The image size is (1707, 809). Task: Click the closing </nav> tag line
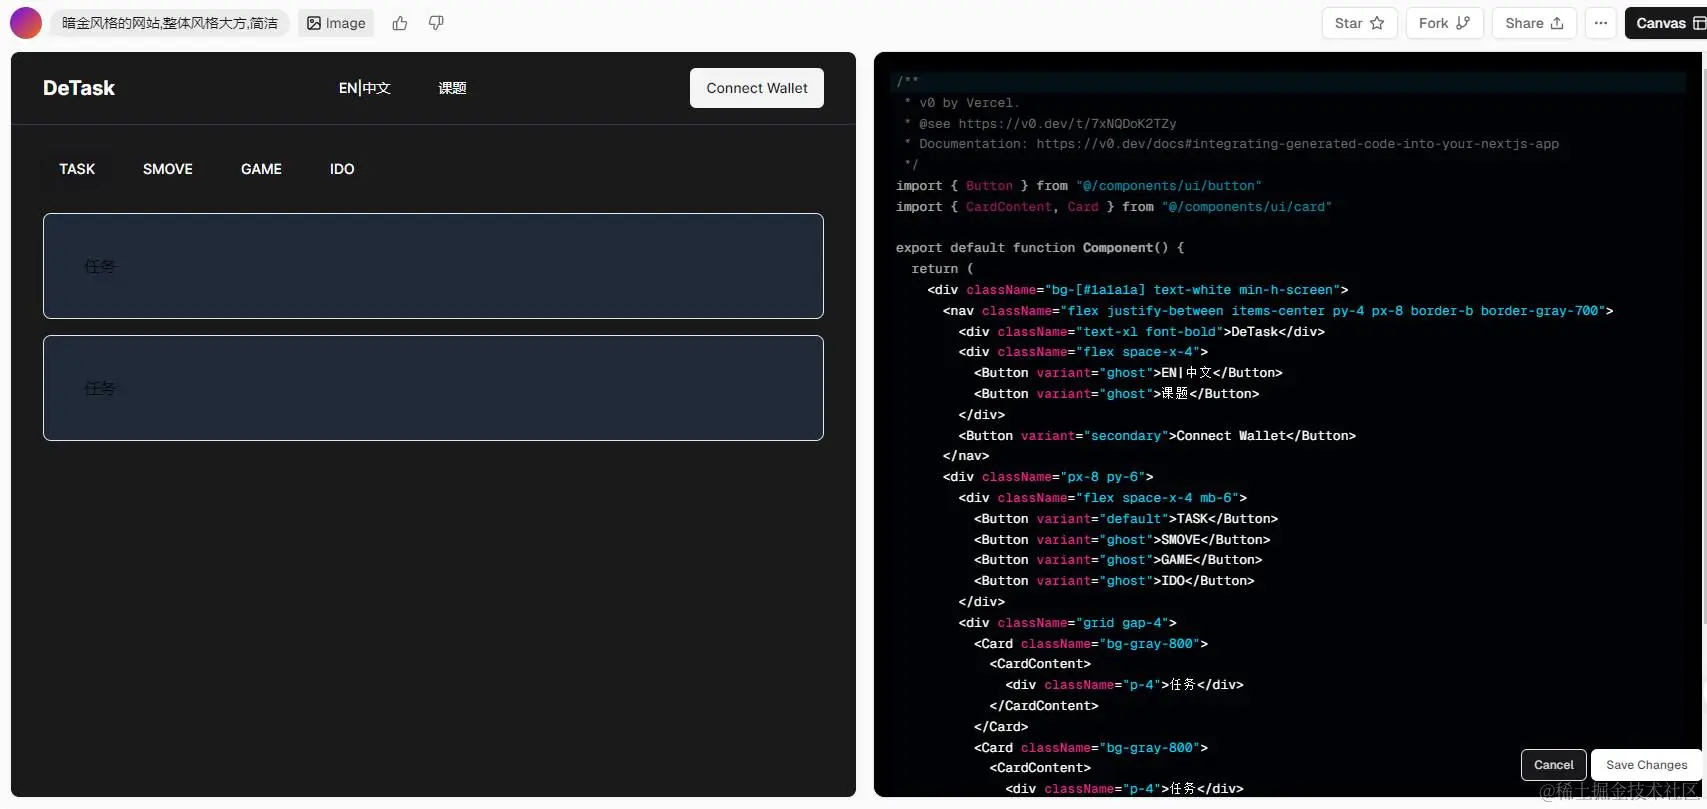coord(966,456)
